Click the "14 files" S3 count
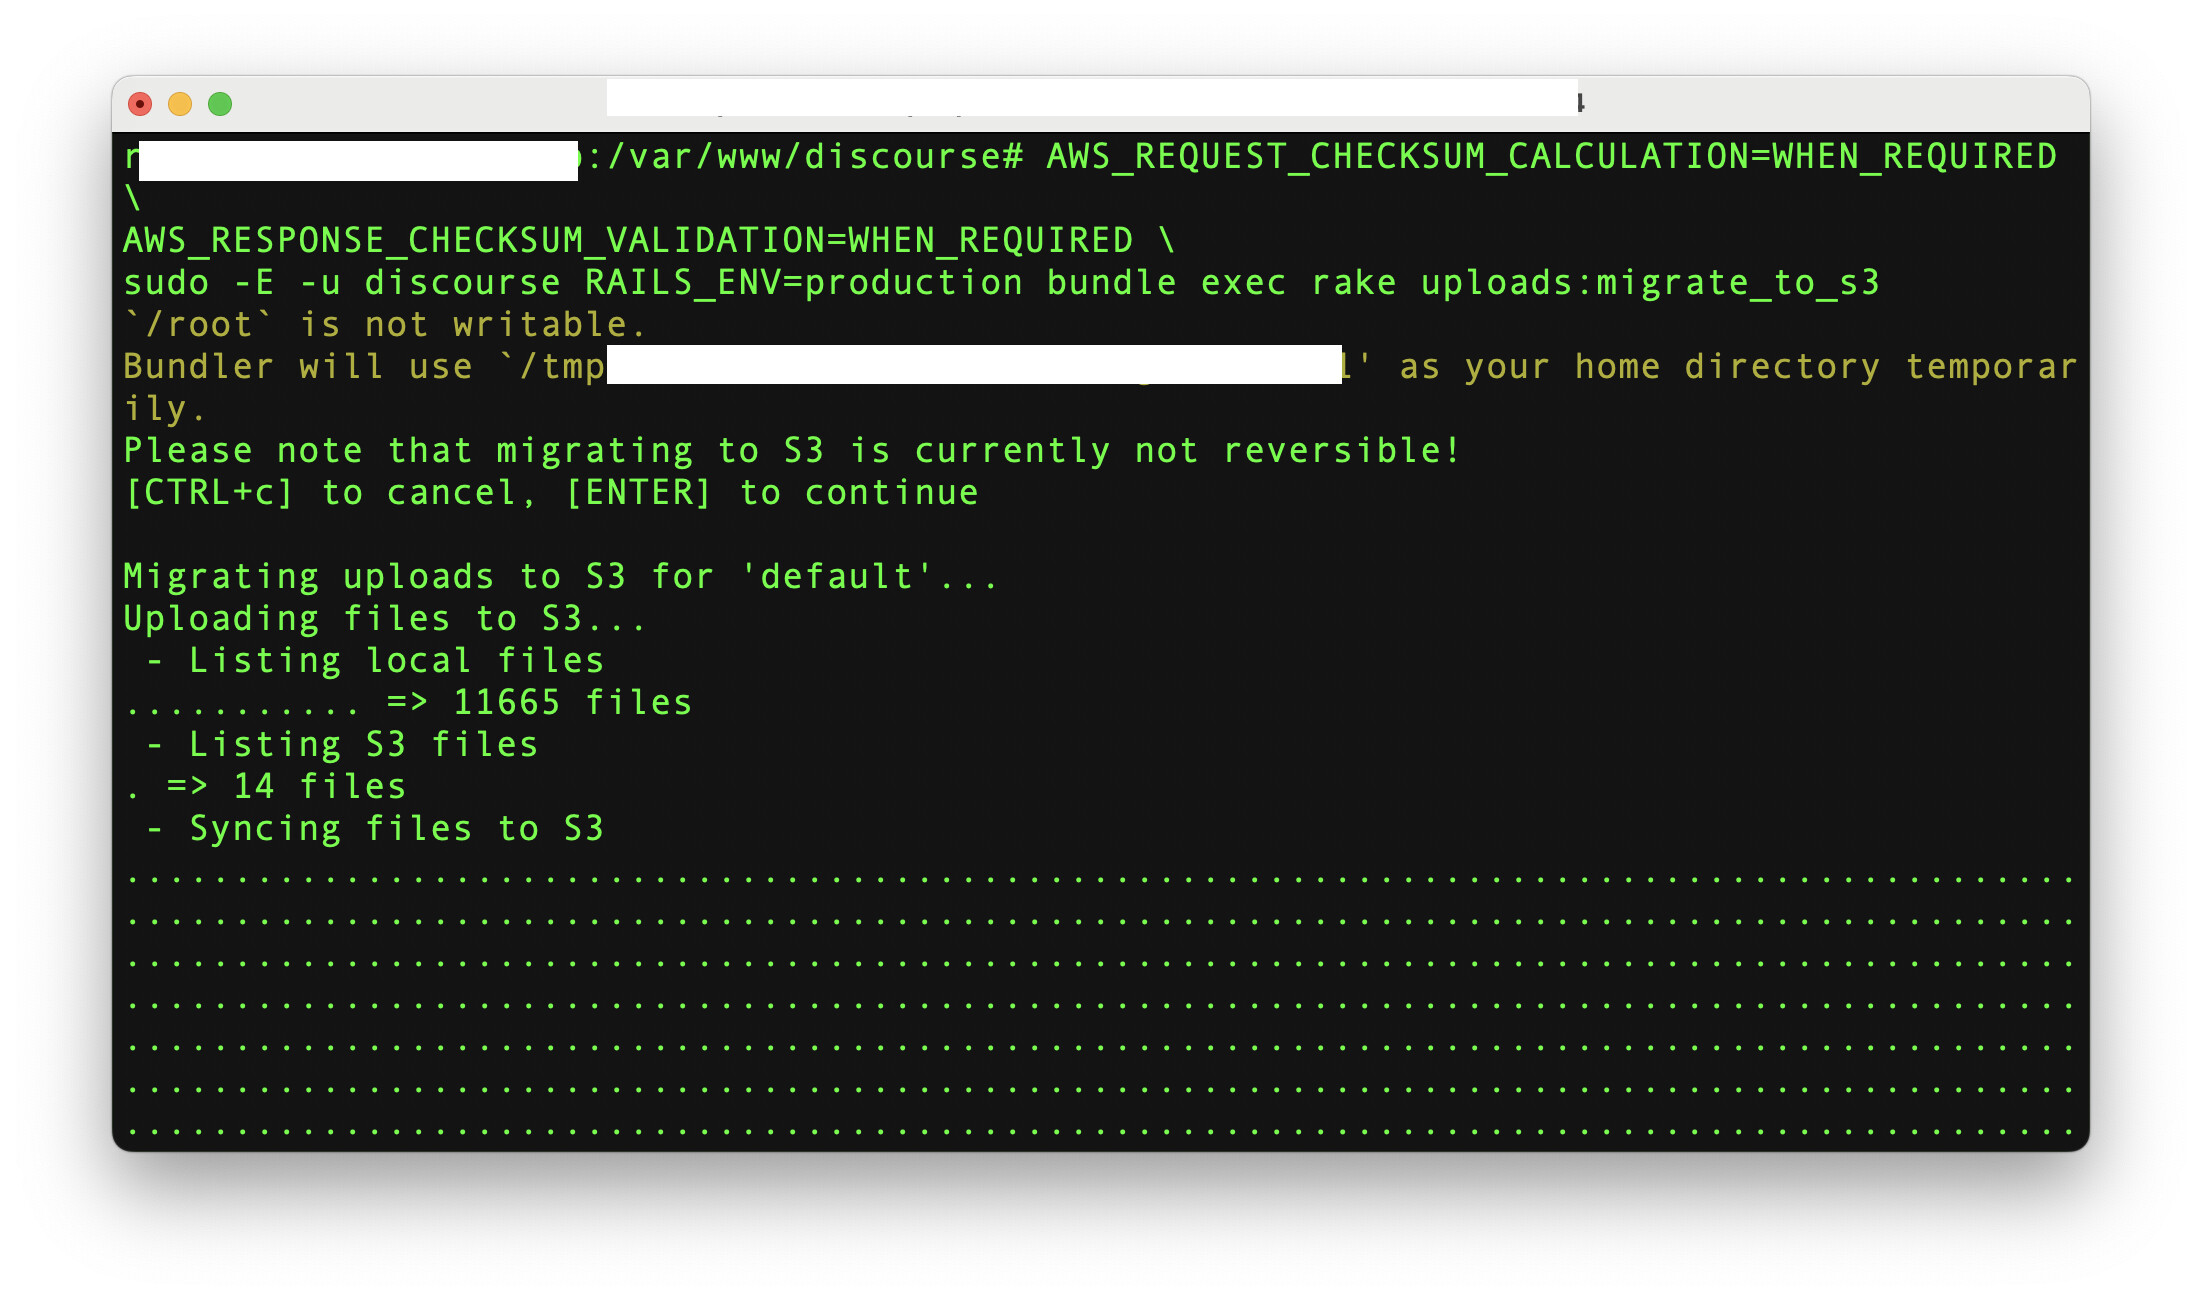Screen dimensions: 2202x1300 point(319,787)
